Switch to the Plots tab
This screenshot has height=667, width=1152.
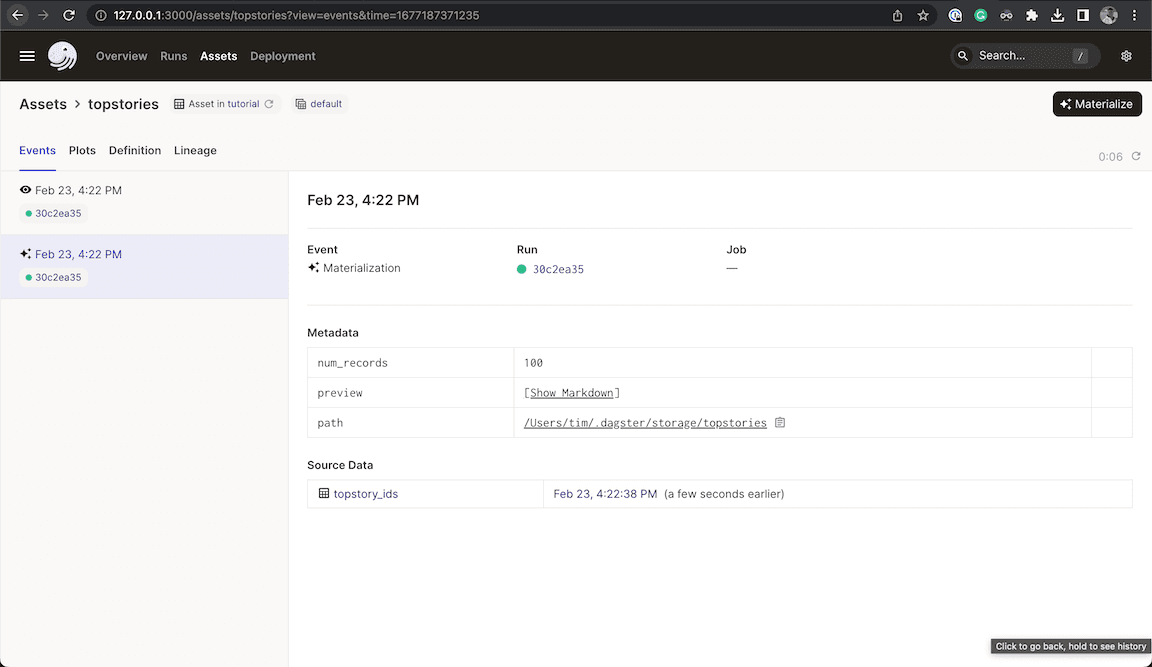(82, 150)
